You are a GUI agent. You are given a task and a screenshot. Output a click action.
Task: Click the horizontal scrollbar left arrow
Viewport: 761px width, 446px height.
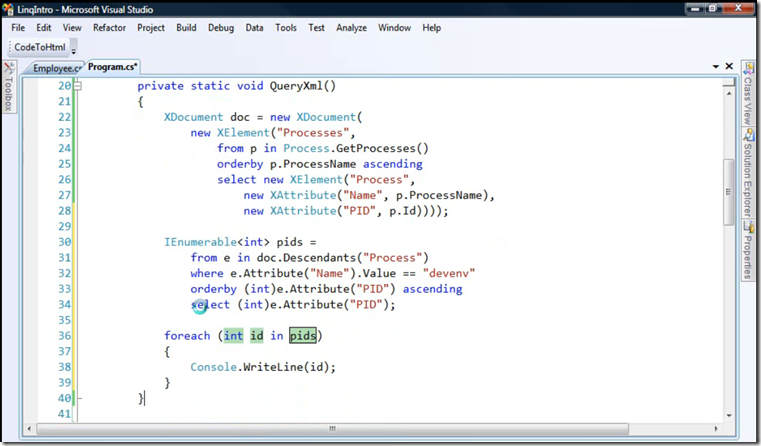[x=30, y=429]
